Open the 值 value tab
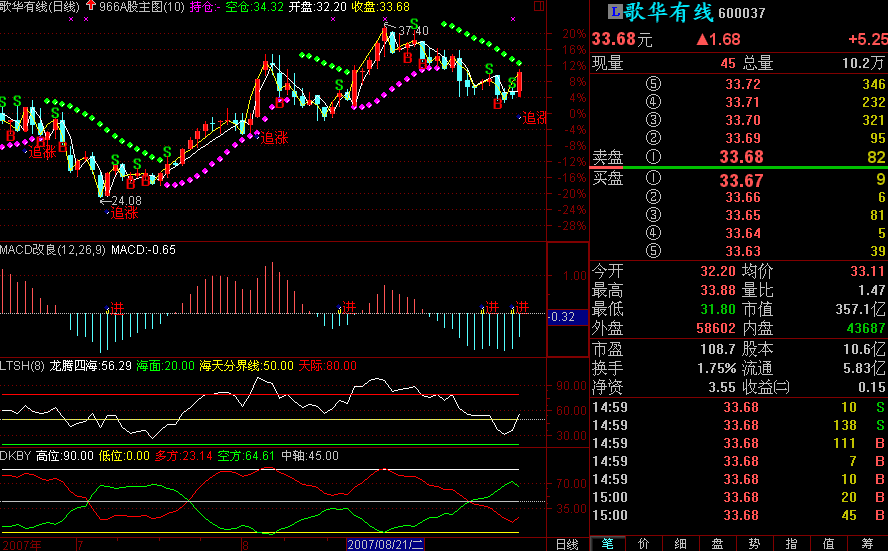Viewport: 888px width, 551px height. [x=829, y=544]
